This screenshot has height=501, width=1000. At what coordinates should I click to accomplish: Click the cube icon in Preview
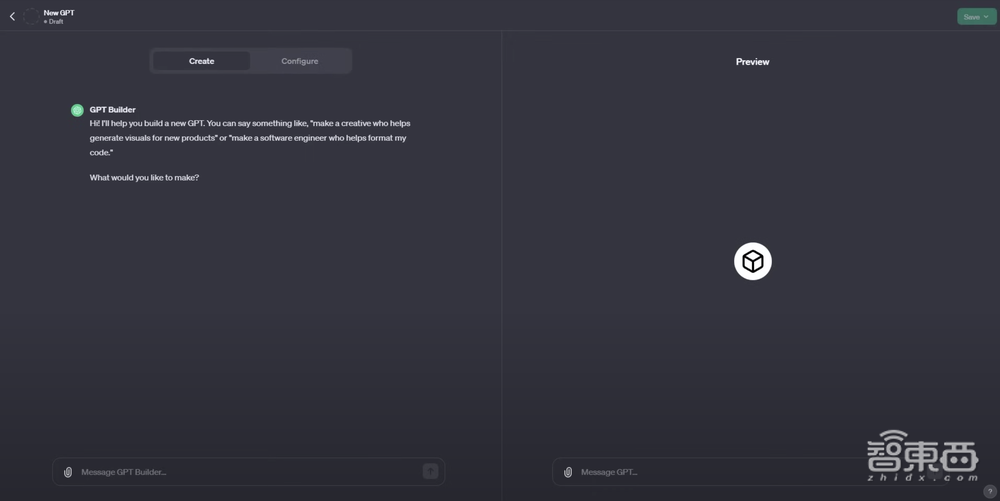click(753, 262)
